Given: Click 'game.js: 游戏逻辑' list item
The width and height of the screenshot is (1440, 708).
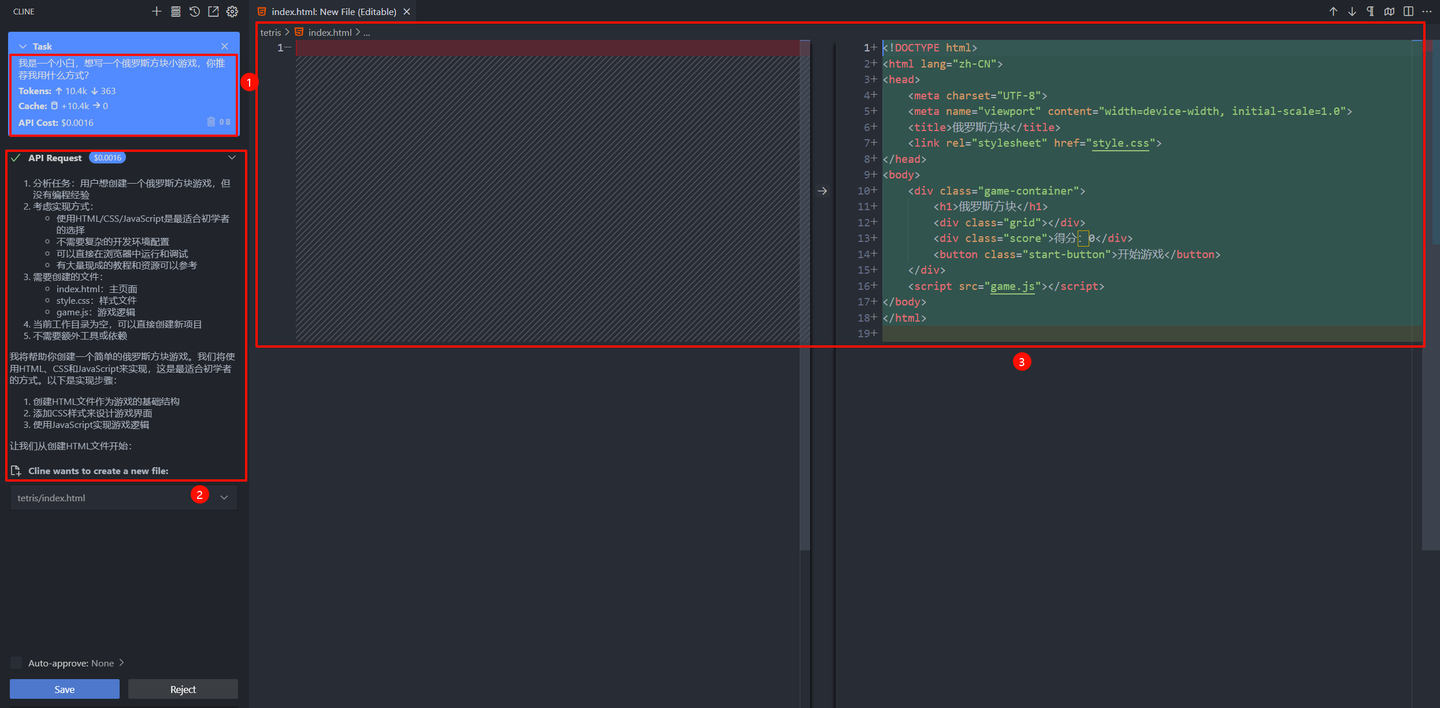Looking at the screenshot, I should click(x=95, y=313).
